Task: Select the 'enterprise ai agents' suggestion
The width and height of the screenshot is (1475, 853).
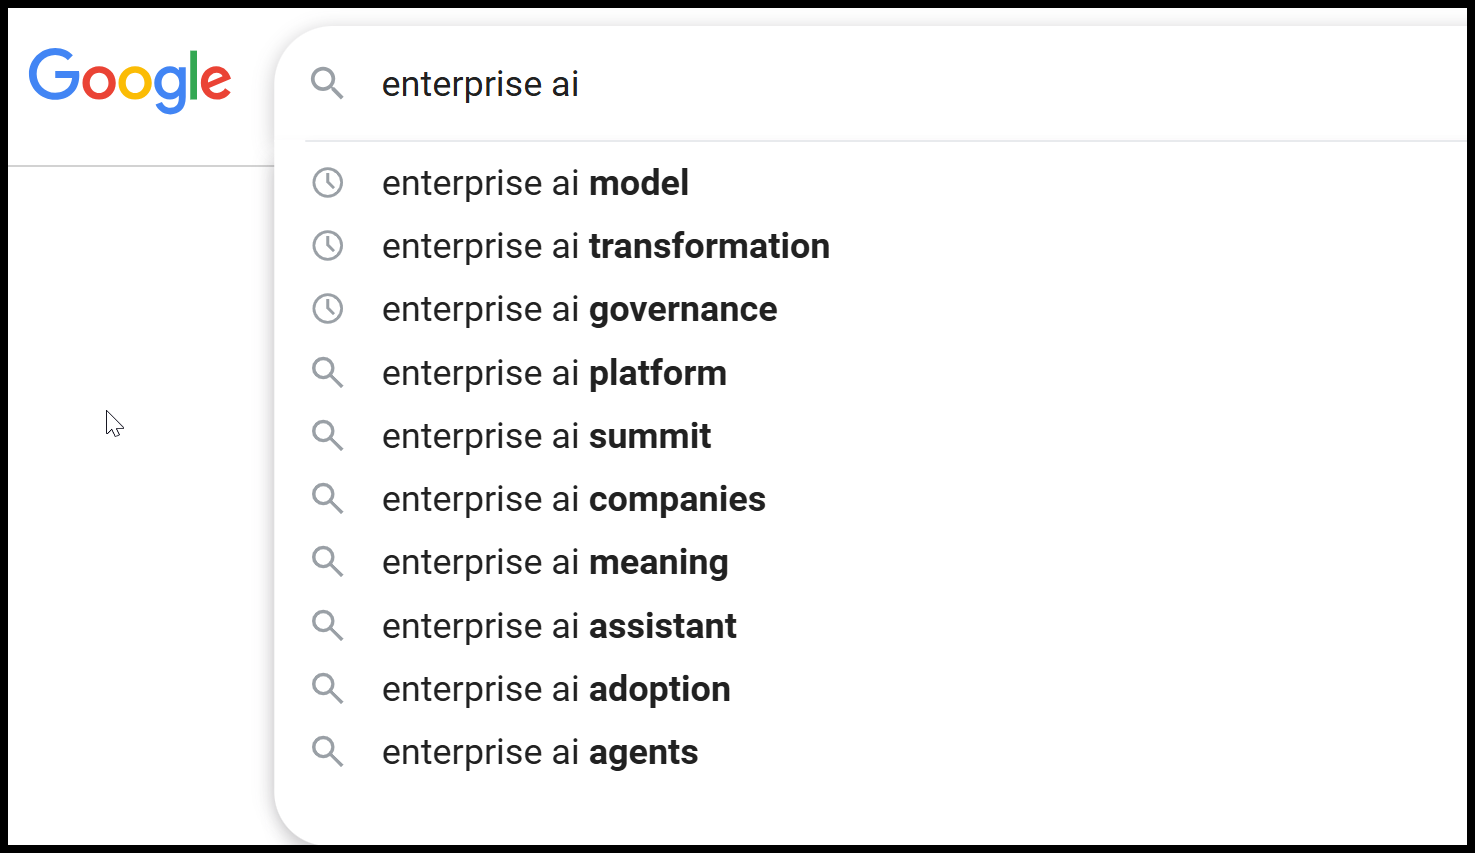Action: (x=540, y=752)
